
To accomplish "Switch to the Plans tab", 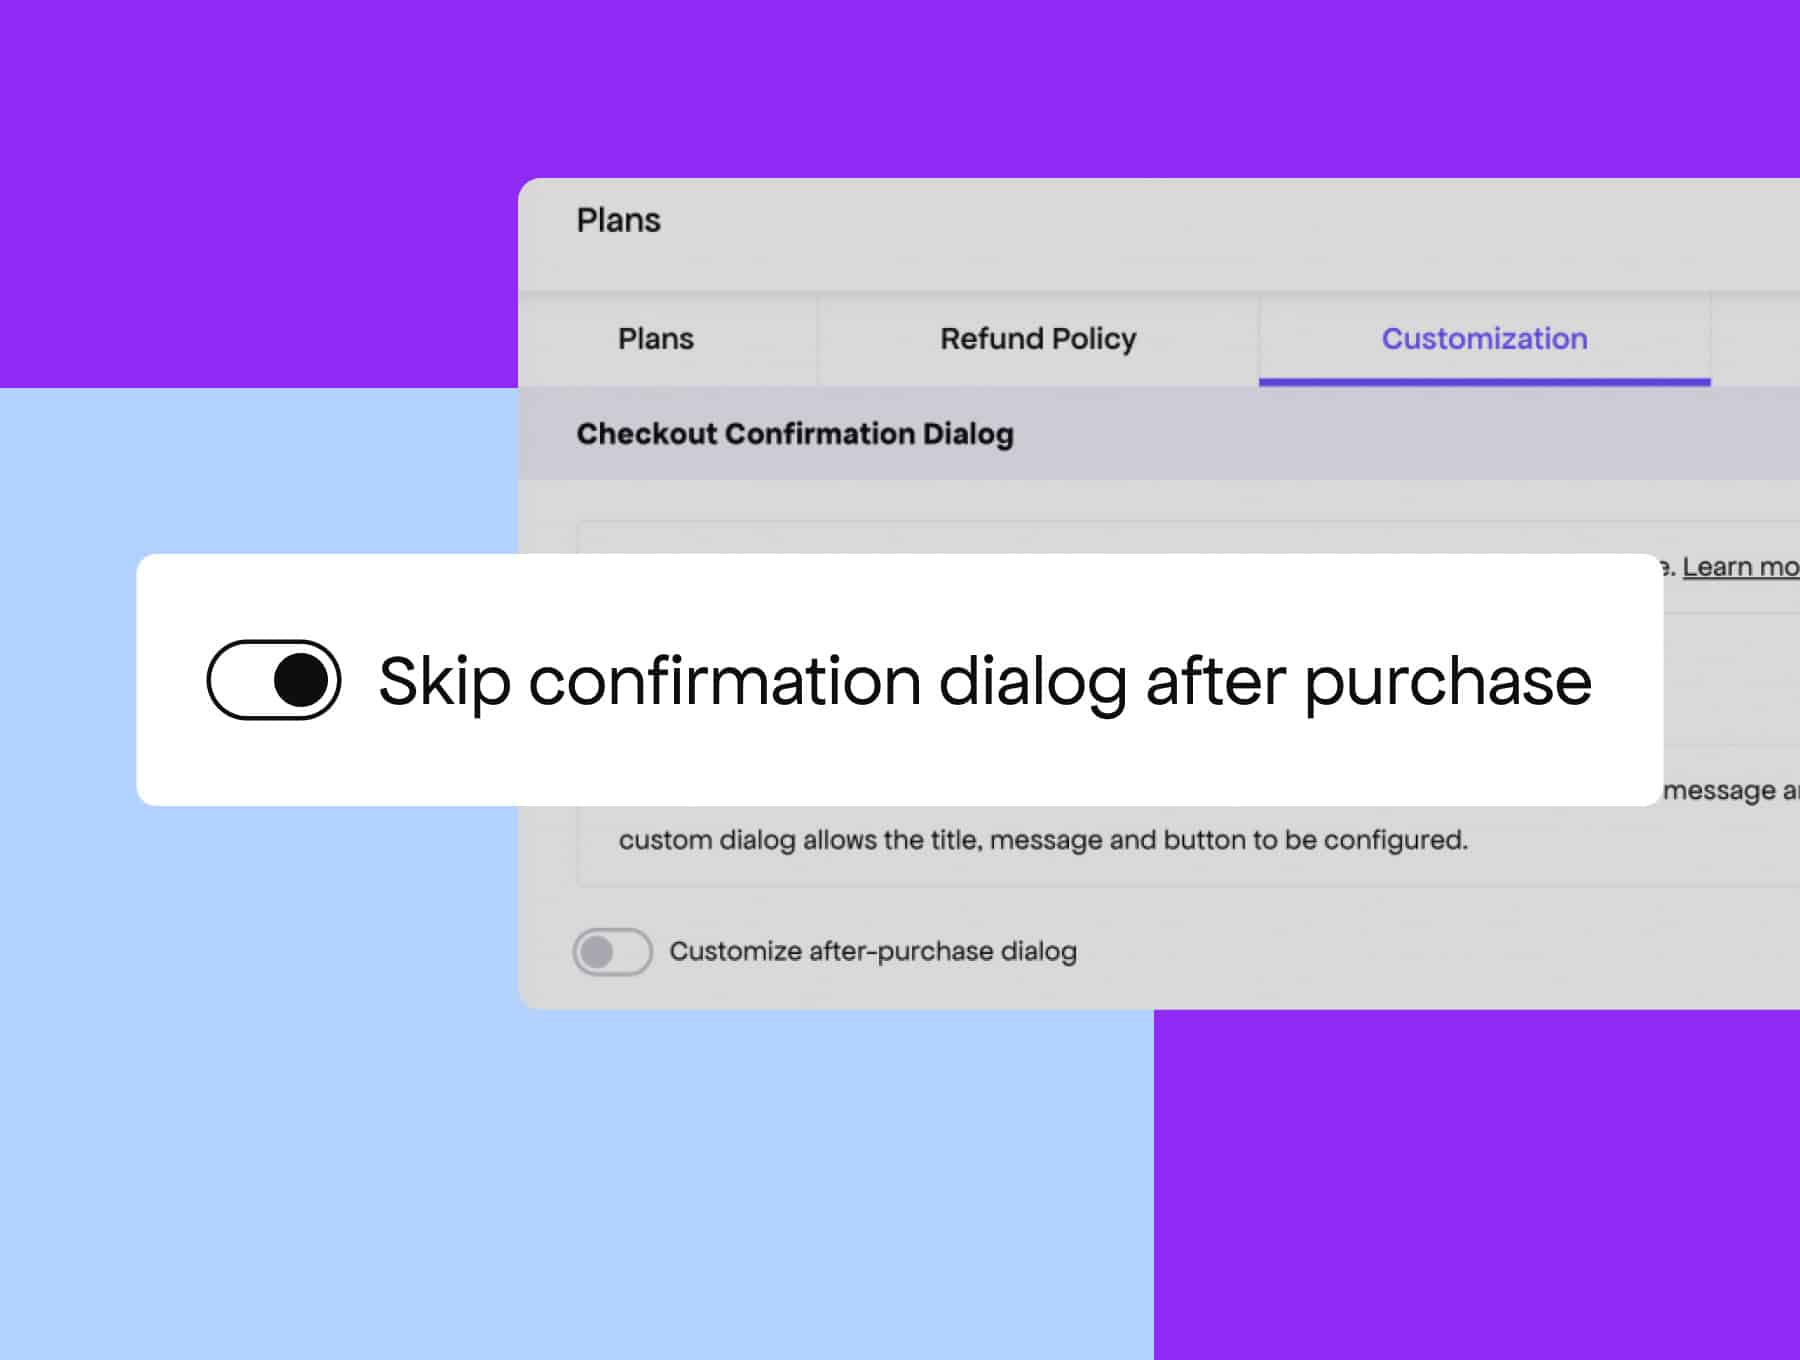I will [x=655, y=339].
